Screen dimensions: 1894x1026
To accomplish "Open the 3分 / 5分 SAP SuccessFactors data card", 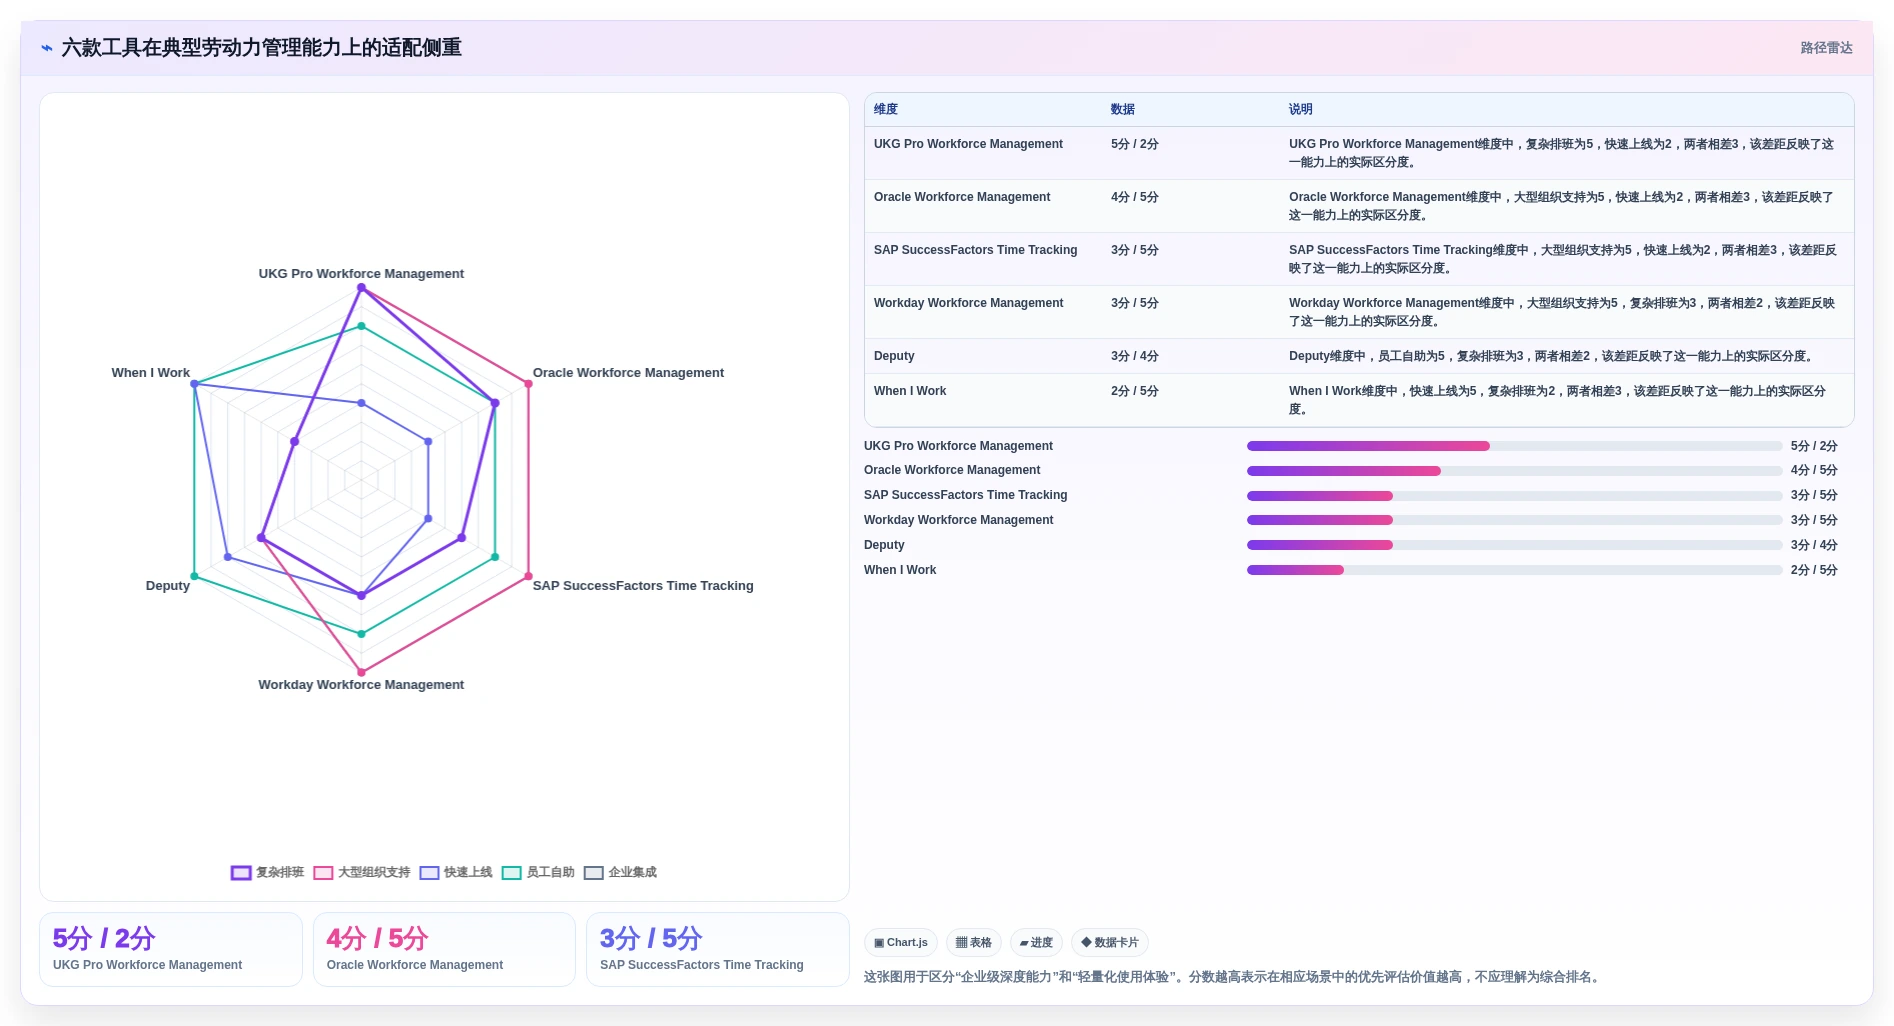I will [x=718, y=949].
